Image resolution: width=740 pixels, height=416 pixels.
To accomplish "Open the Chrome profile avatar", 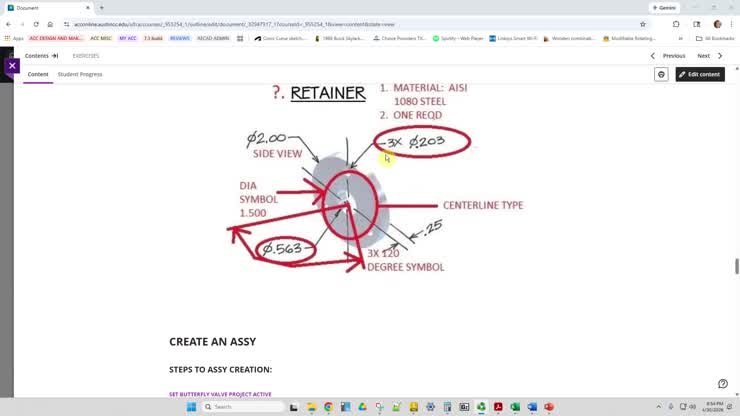I will coord(717,24).
